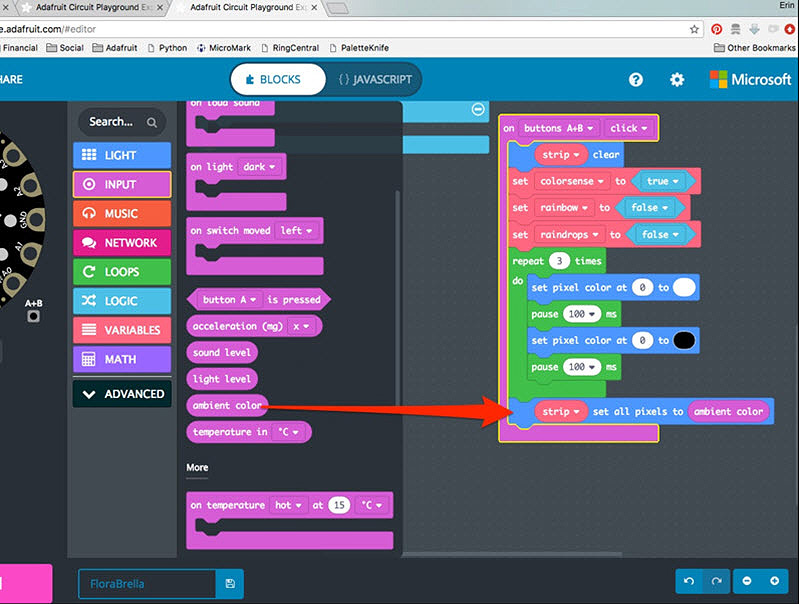Screen dimensions: 800x604
Task: Save the project using the disk icon
Action: coord(229,583)
